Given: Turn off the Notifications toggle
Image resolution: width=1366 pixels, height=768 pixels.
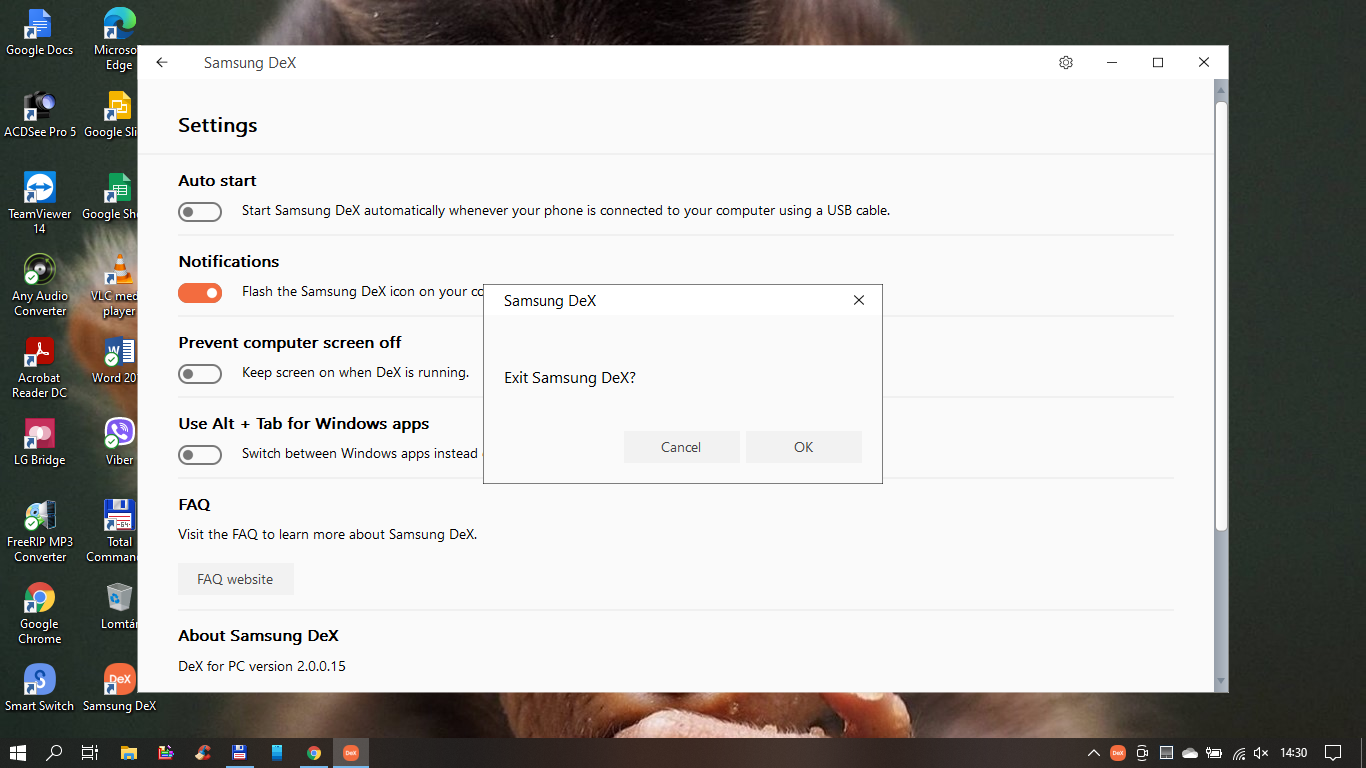Looking at the screenshot, I should click(x=200, y=292).
